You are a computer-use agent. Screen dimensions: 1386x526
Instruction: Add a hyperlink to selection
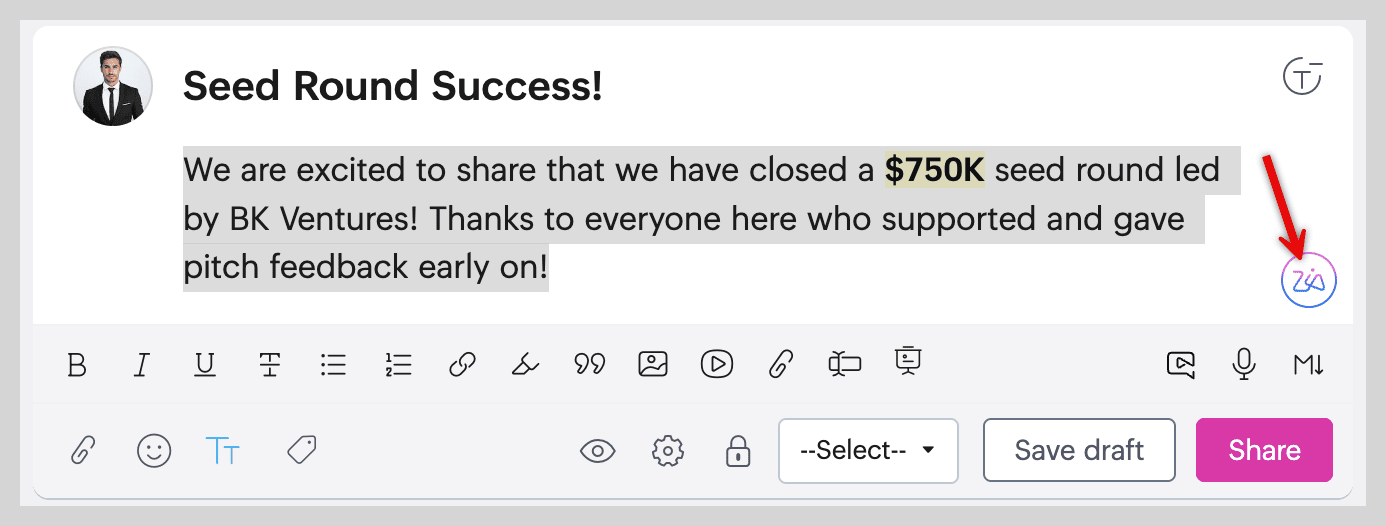[461, 365]
